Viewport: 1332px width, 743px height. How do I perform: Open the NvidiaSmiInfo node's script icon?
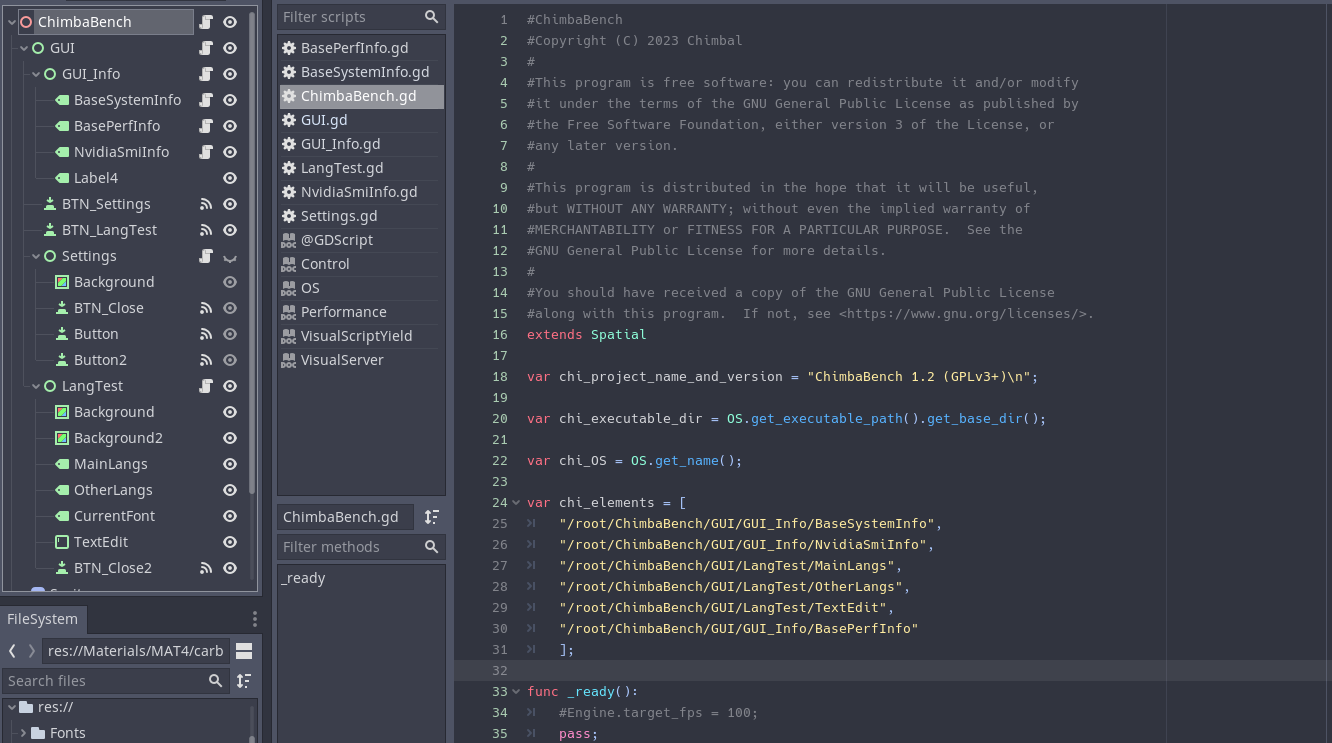206,152
